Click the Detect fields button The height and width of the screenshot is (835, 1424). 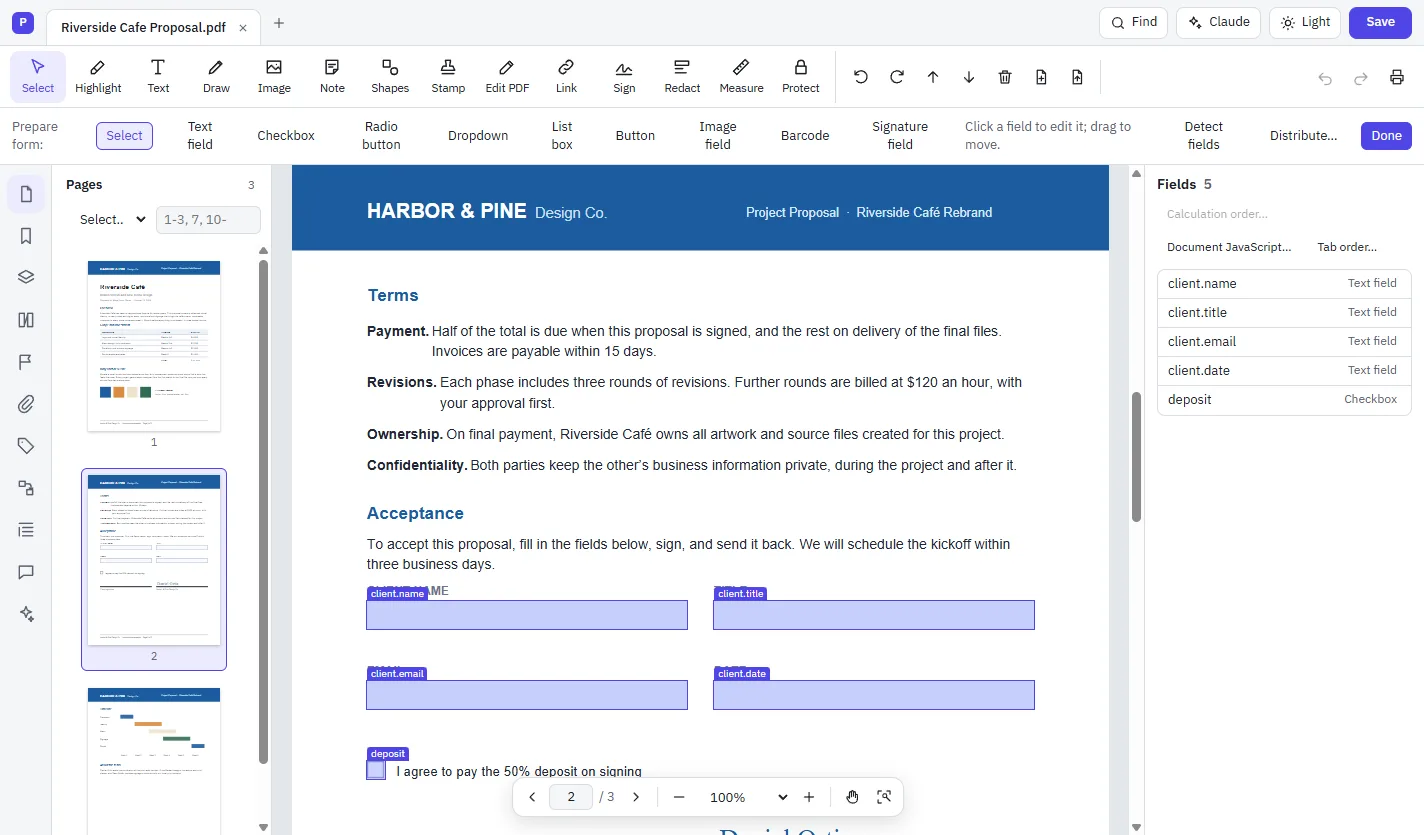click(x=1204, y=136)
